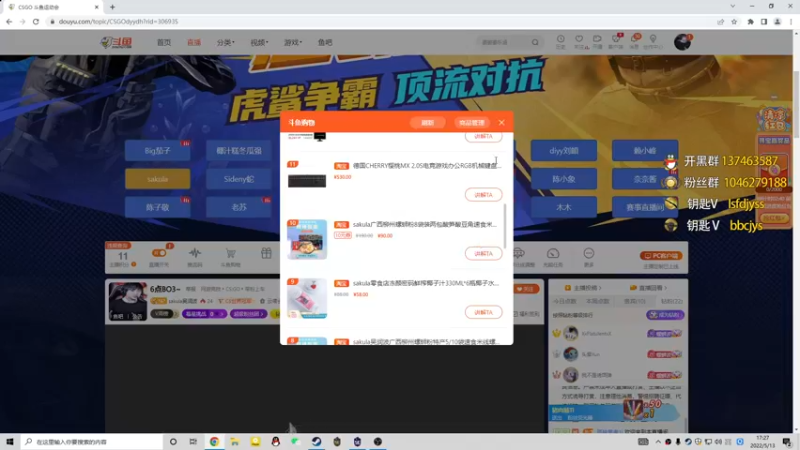Open the followed heart icon

coord(579,41)
